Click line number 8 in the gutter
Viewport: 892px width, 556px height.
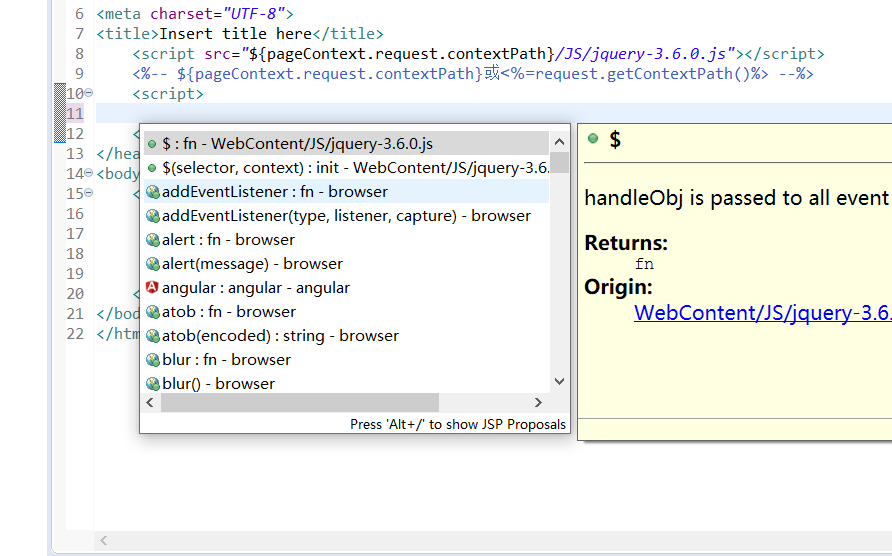[79, 53]
